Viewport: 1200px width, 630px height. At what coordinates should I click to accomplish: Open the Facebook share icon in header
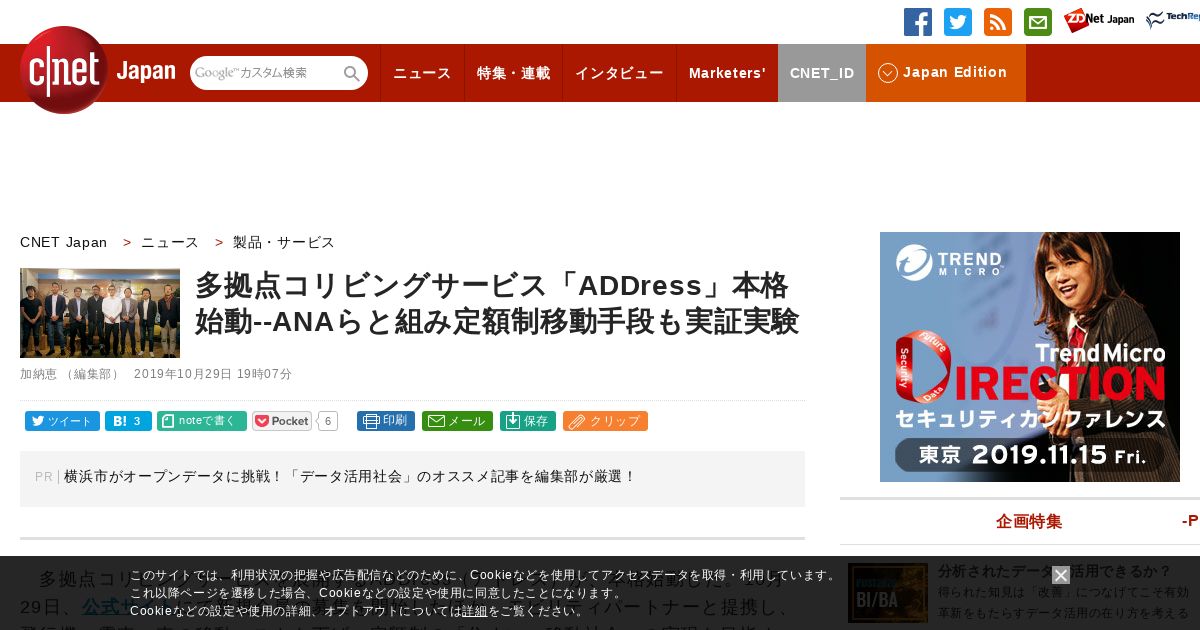pos(918,22)
